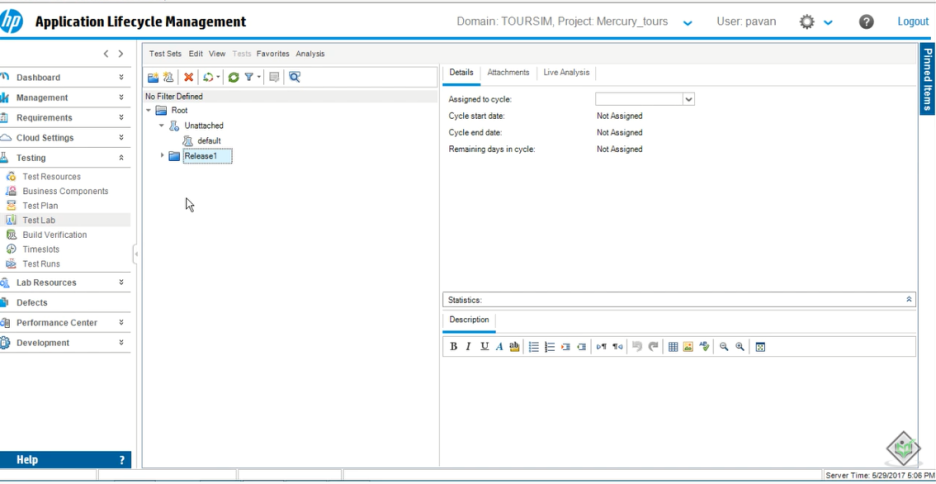The image size is (936, 484).
Task: Zoom in on description editor
Action: pyautogui.click(x=740, y=347)
